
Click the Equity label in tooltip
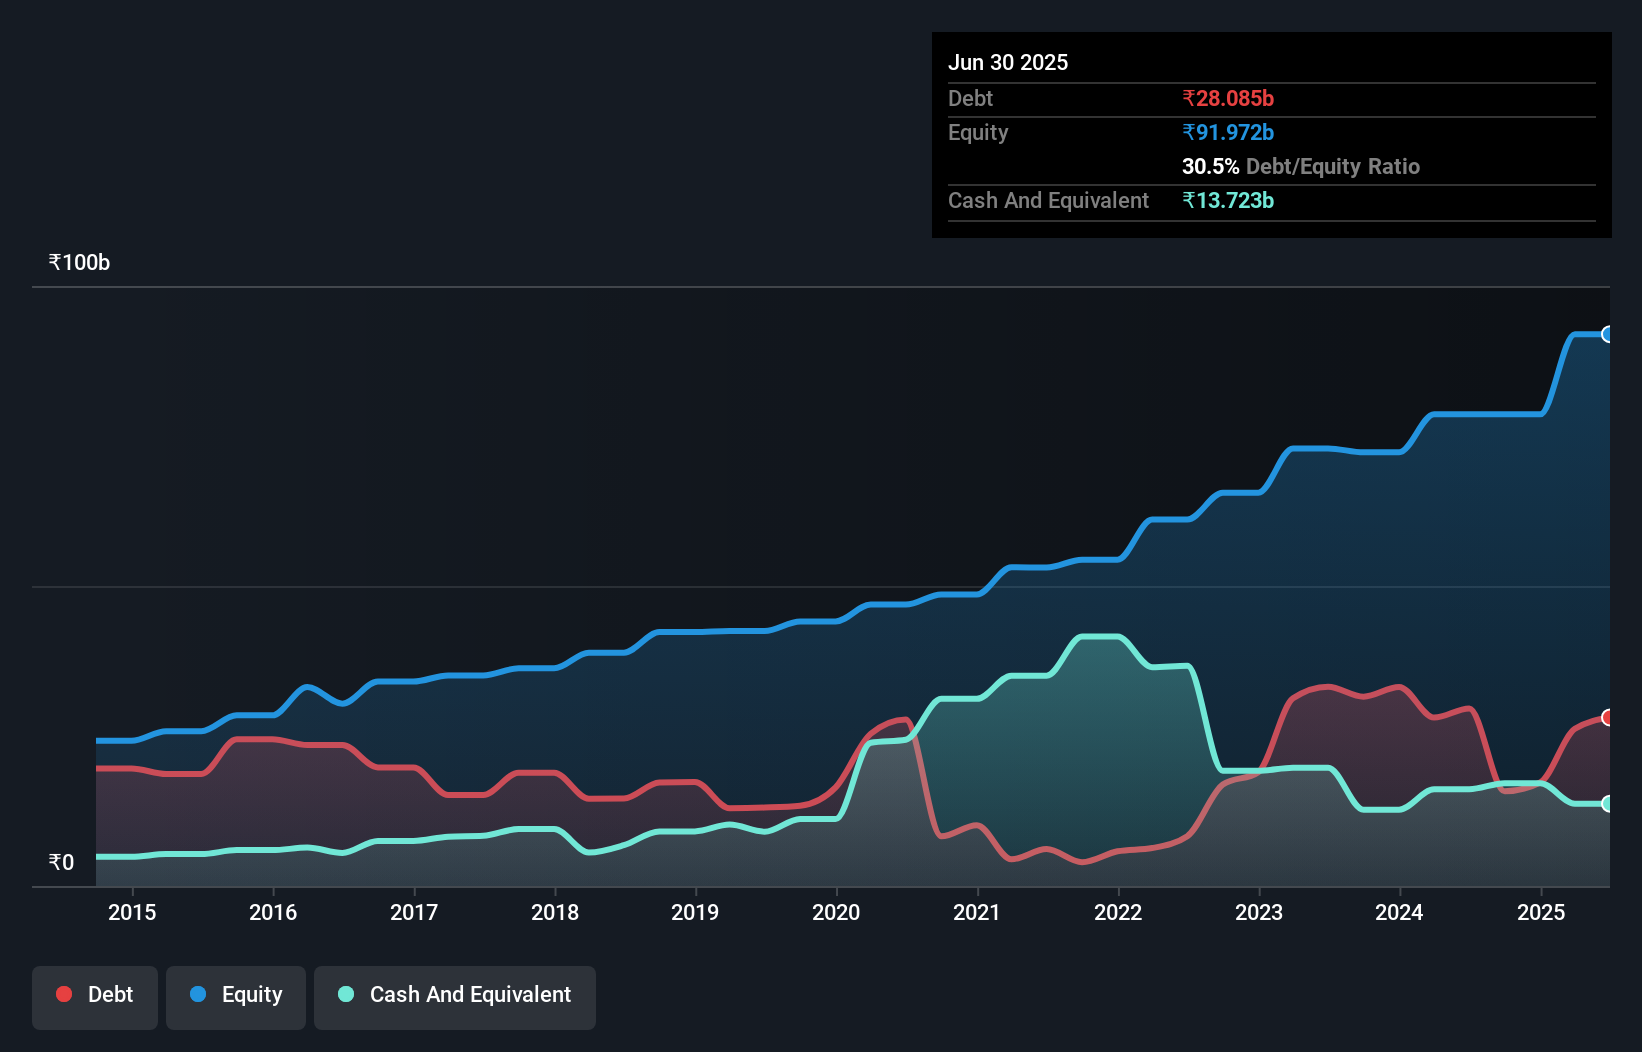tap(978, 132)
